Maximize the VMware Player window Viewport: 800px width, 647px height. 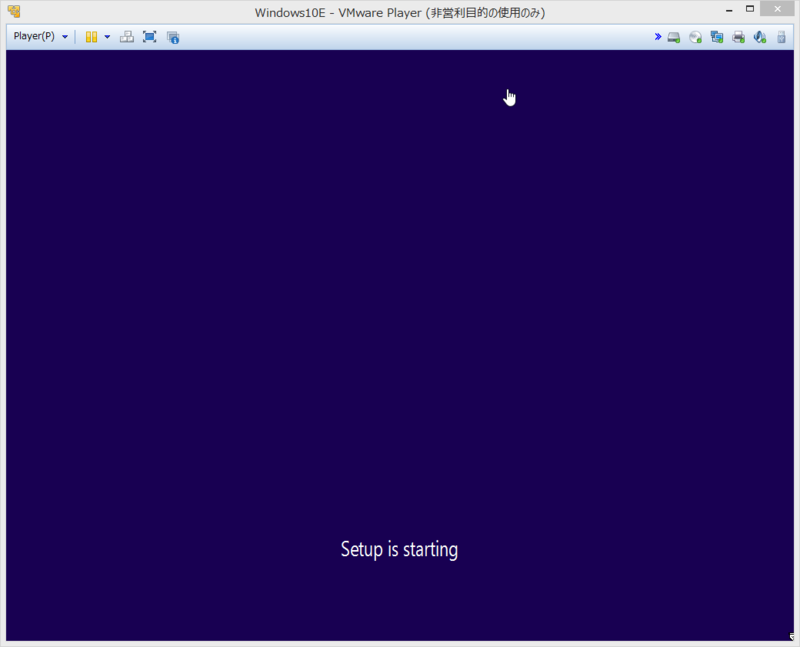pyautogui.click(x=749, y=9)
